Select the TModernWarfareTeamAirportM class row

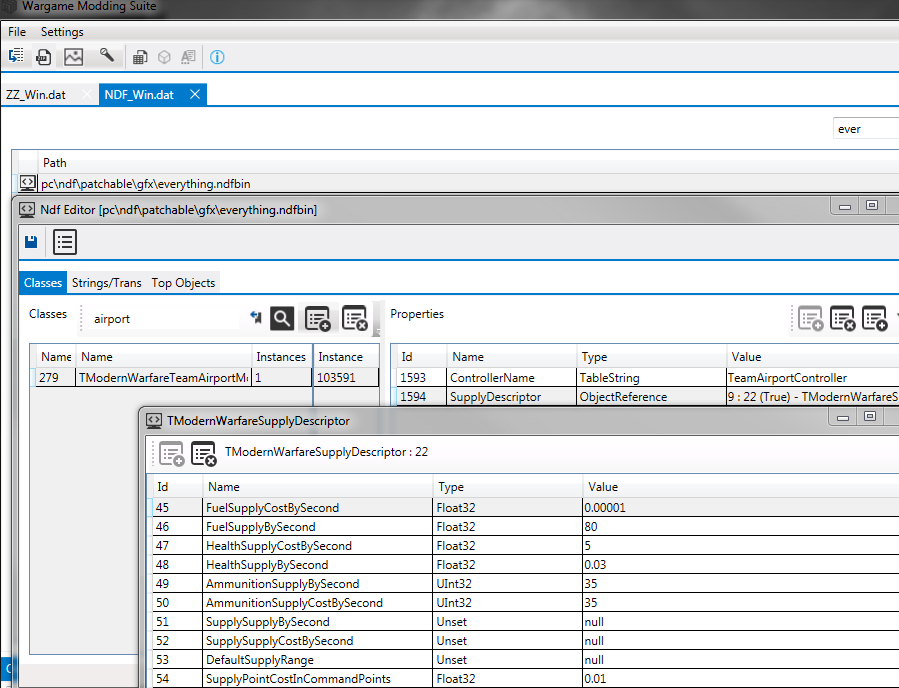[x=172, y=378]
